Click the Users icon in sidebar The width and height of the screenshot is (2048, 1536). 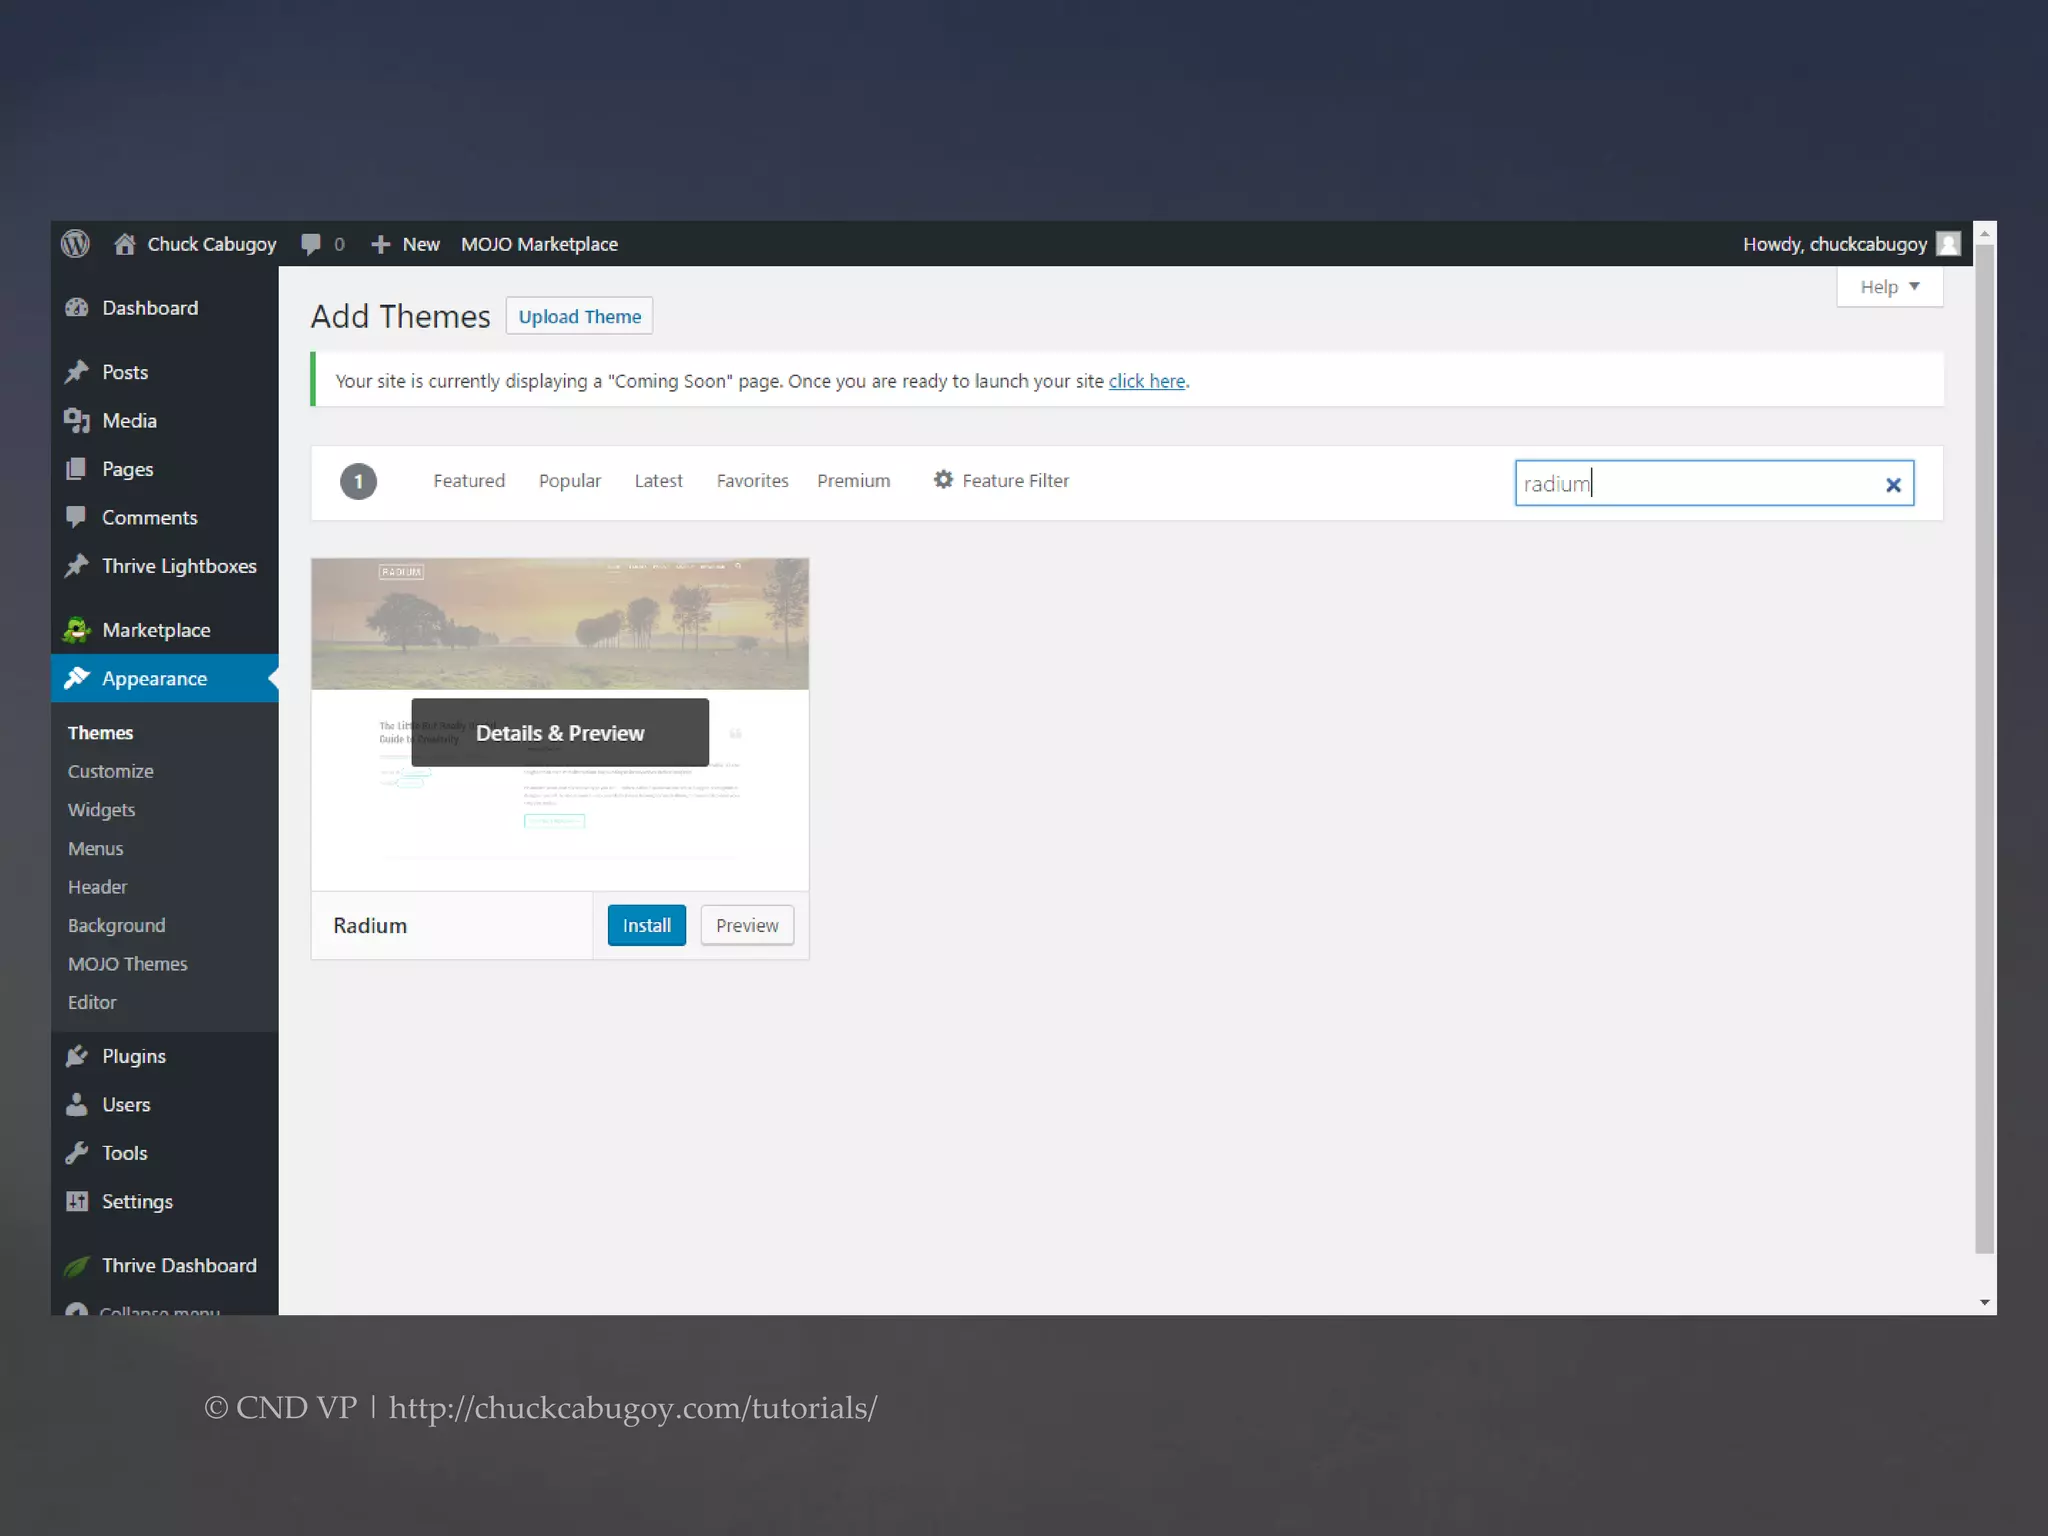[77, 1105]
